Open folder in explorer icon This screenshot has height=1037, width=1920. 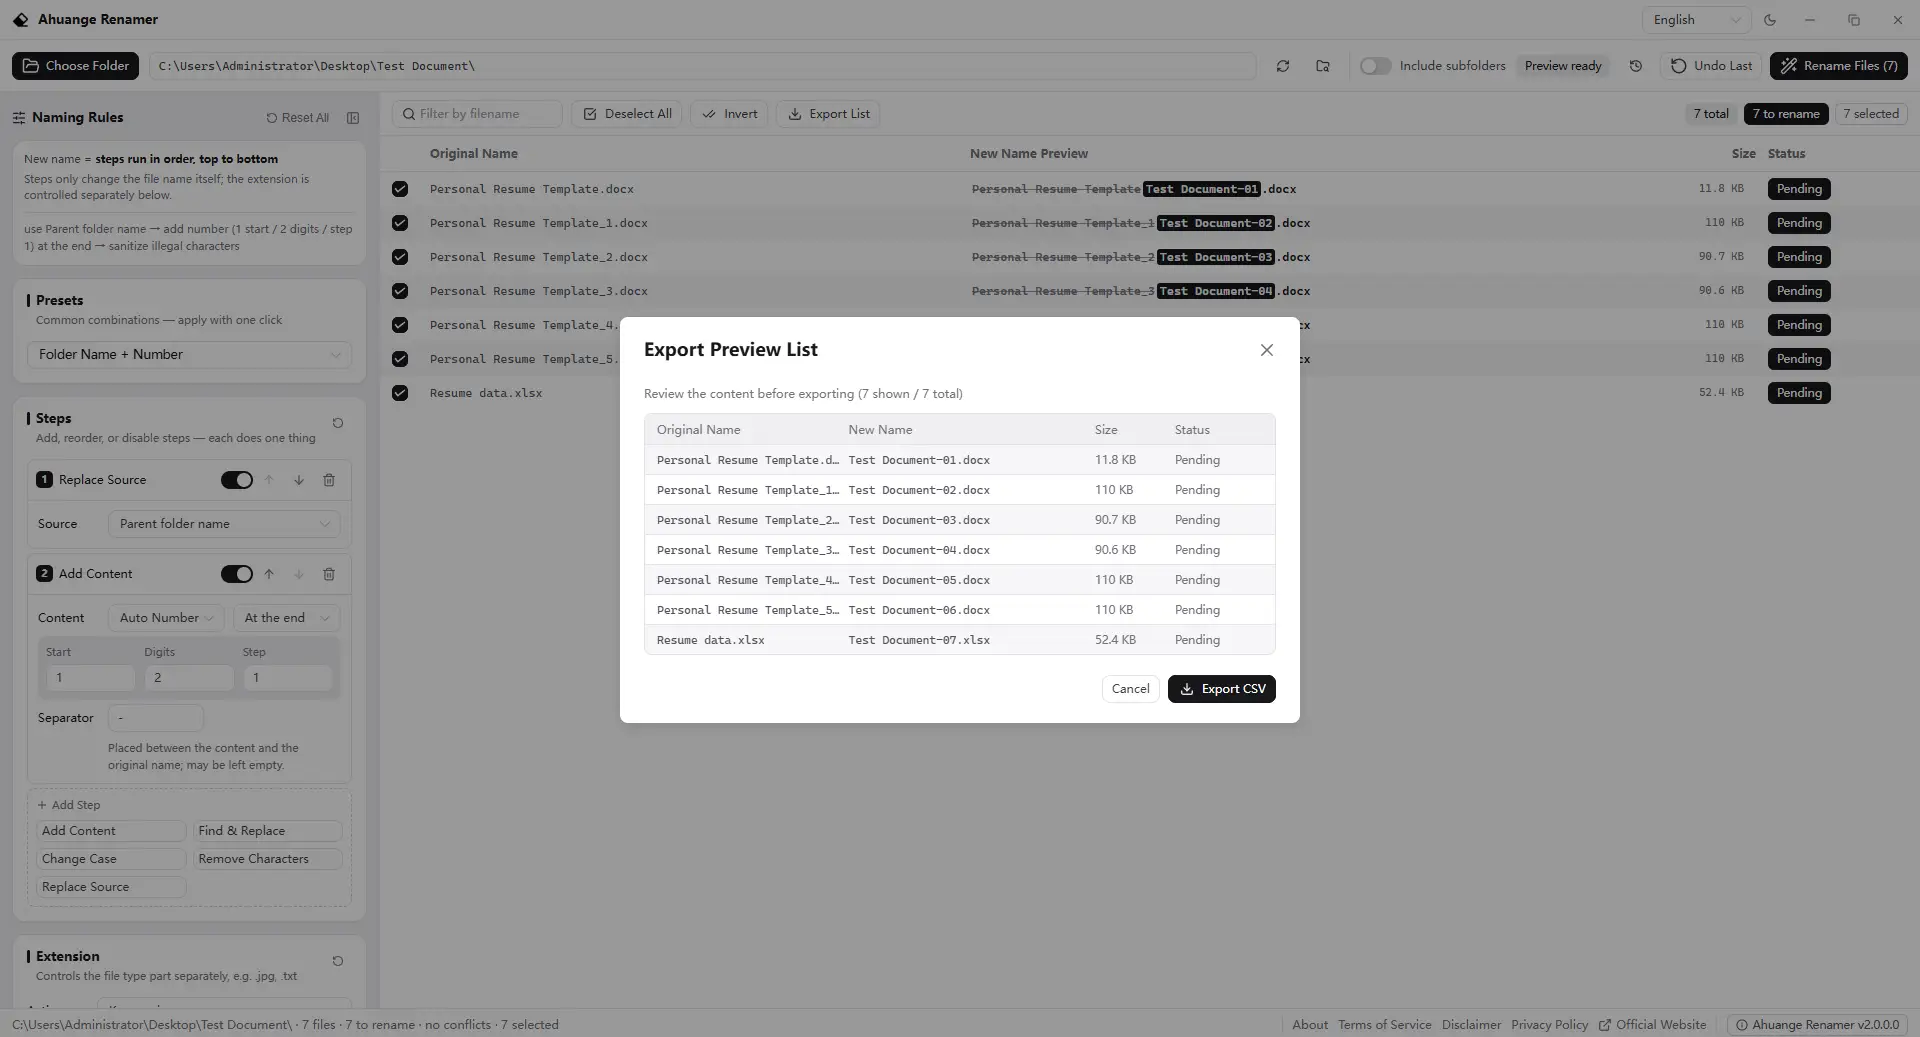[x=1323, y=66]
